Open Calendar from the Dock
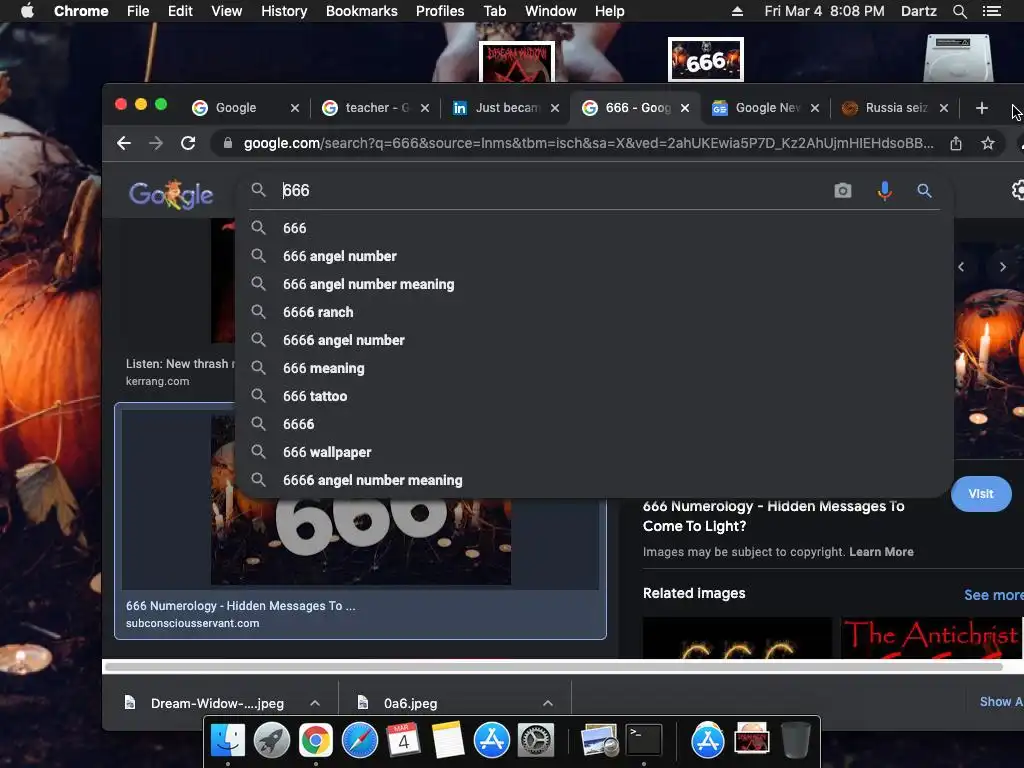Image resolution: width=1024 pixels, height=768 pixels. 404,741
